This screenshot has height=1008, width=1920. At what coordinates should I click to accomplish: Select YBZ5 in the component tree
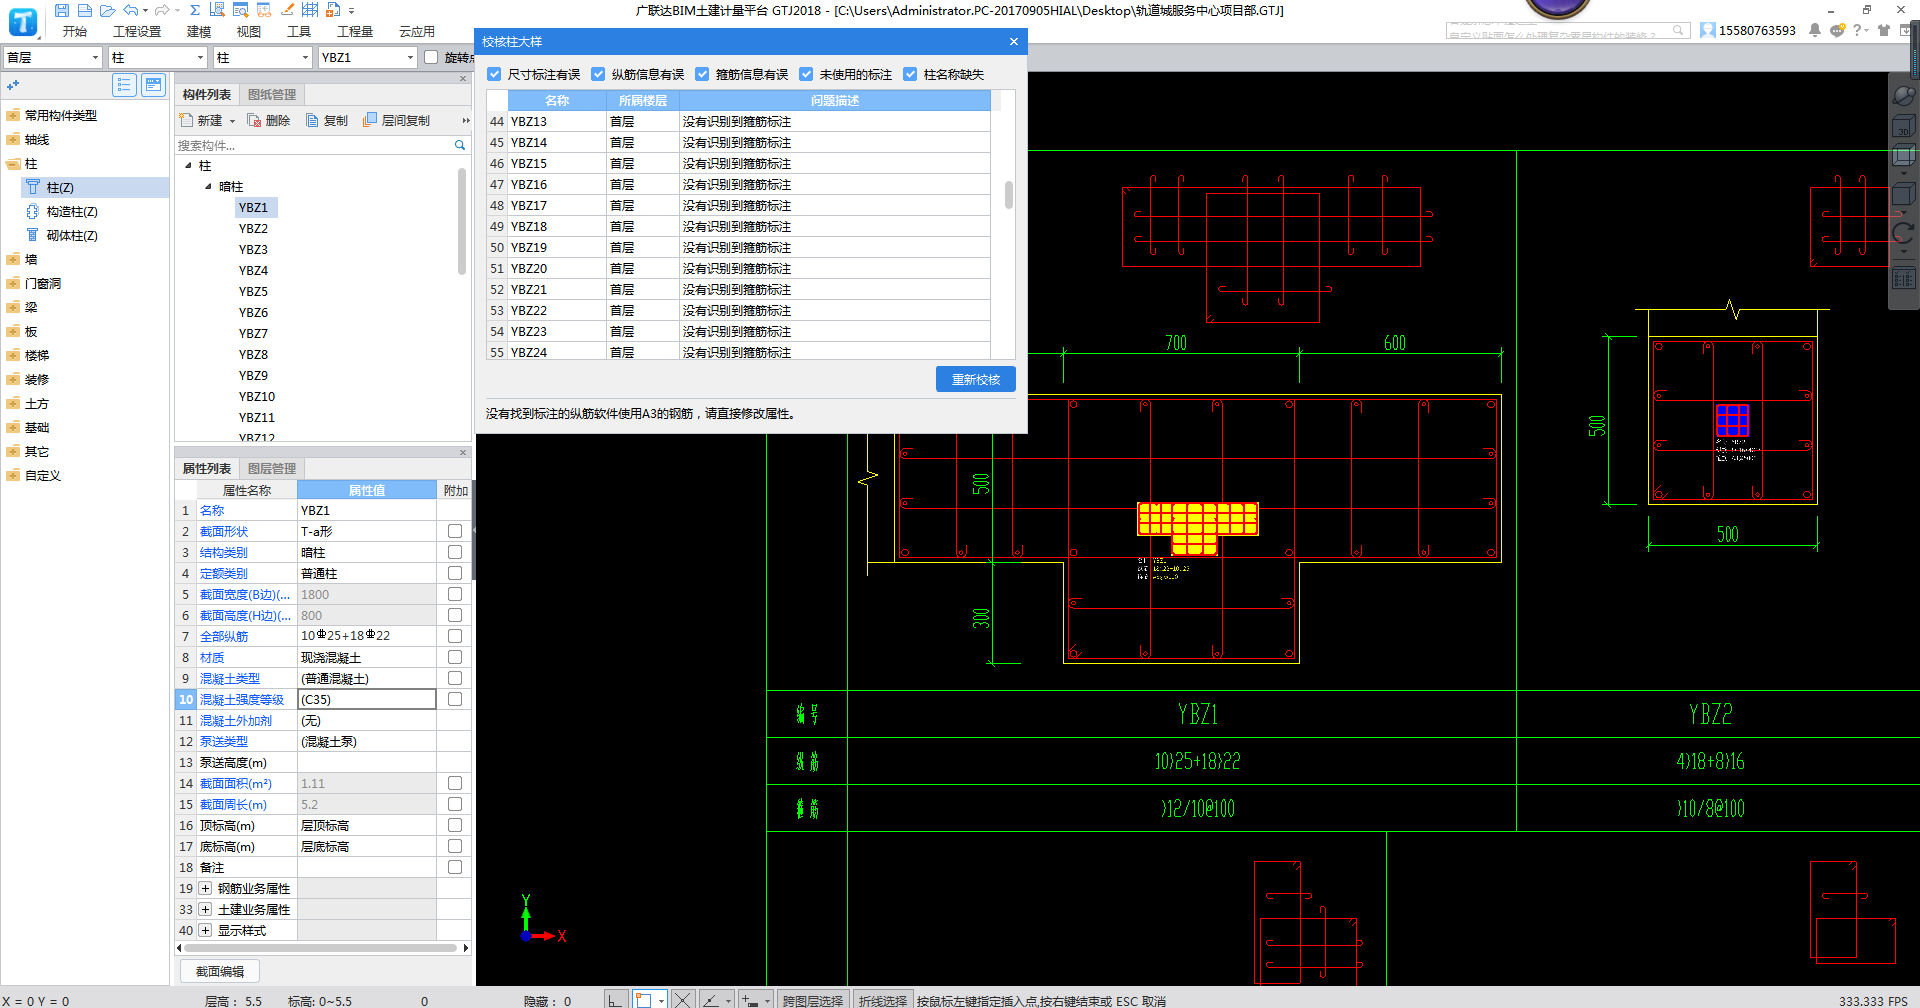tap(253, 291)
